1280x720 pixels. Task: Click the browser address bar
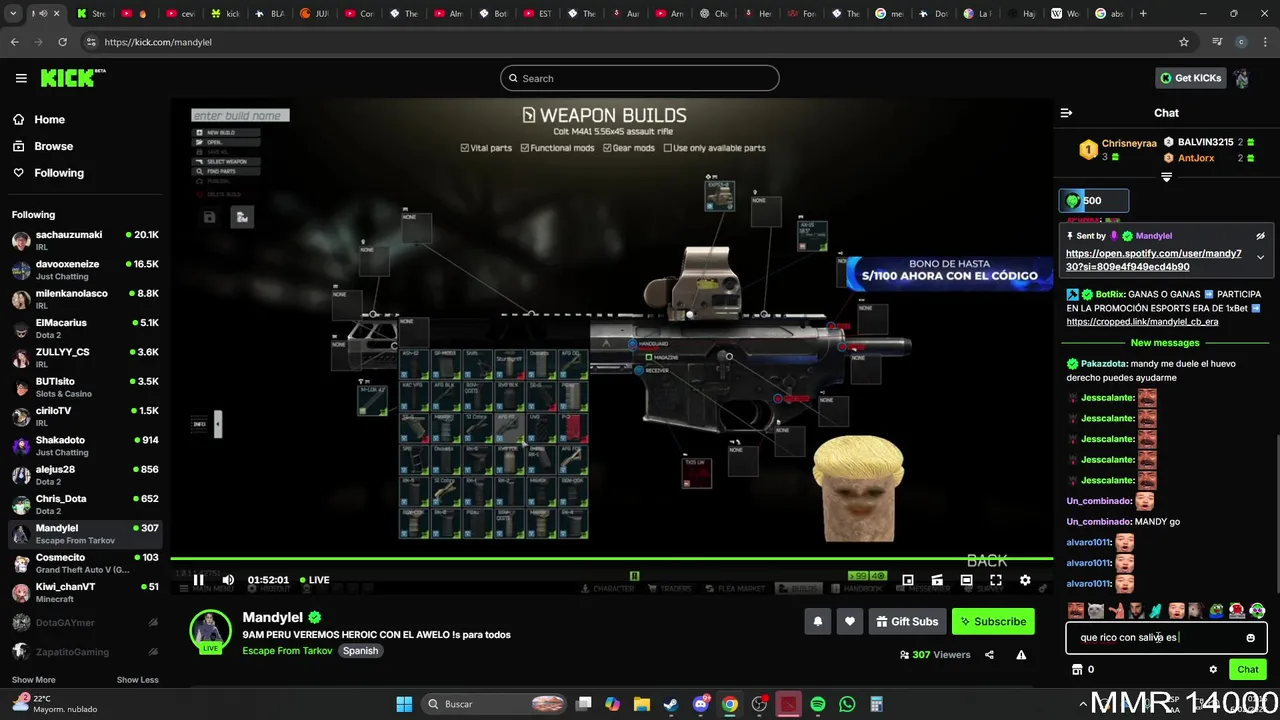pyautogui.click(x=630, y=42)
